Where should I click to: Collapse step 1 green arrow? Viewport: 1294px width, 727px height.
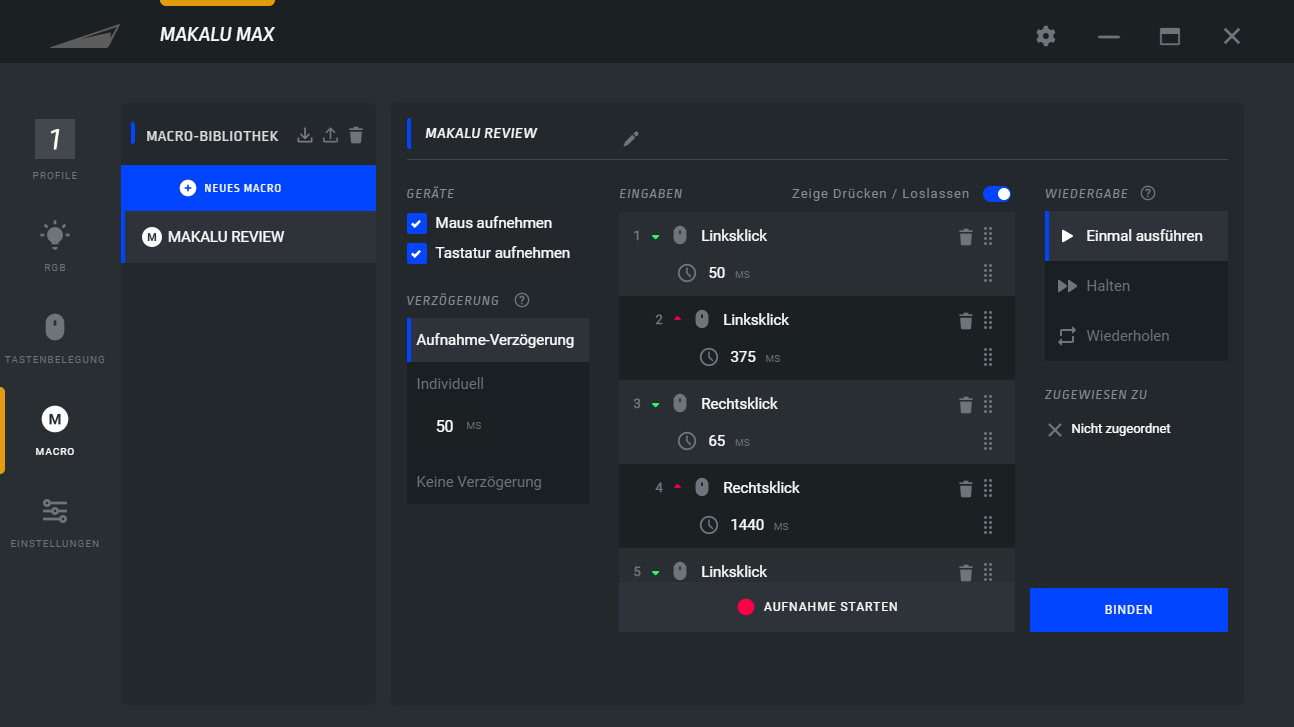tap(656, 237)
